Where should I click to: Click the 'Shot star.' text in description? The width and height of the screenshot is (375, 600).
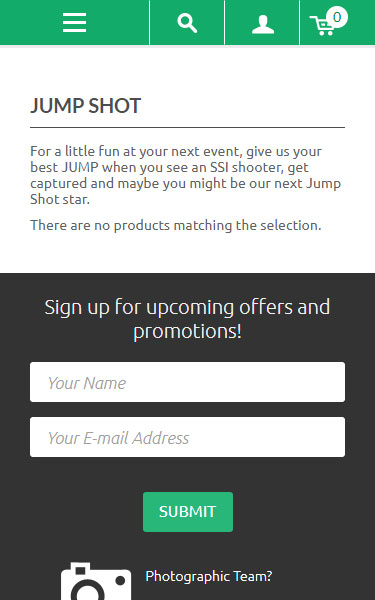point(60,199)
